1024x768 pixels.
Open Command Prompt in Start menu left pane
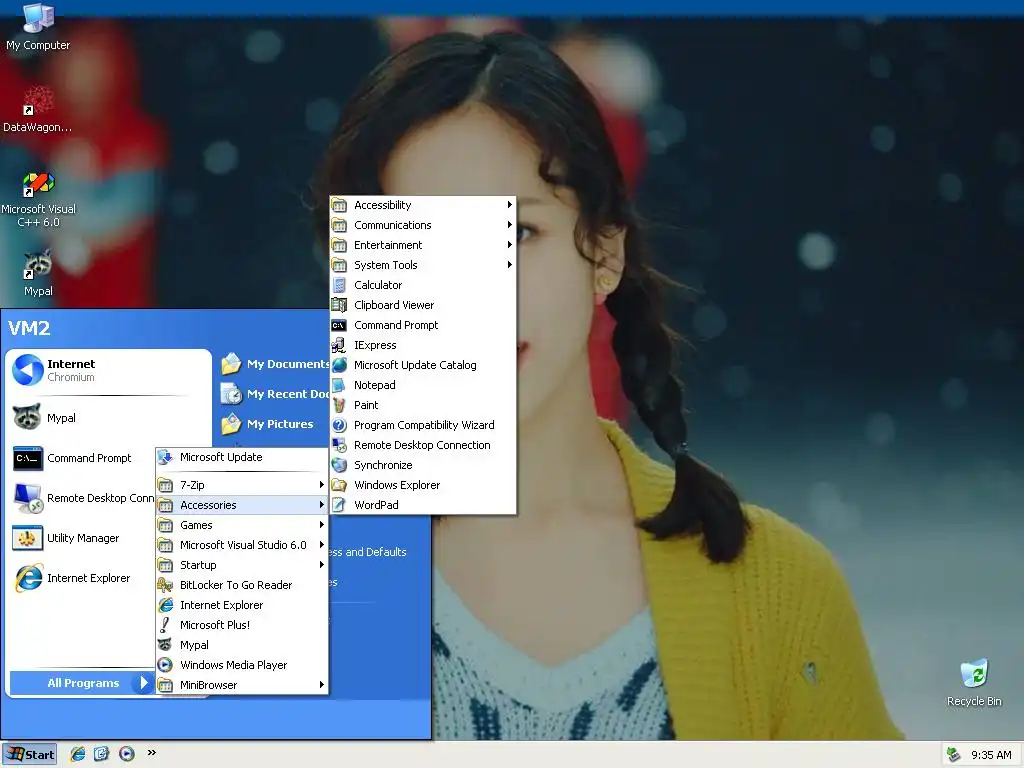(82, 458)
